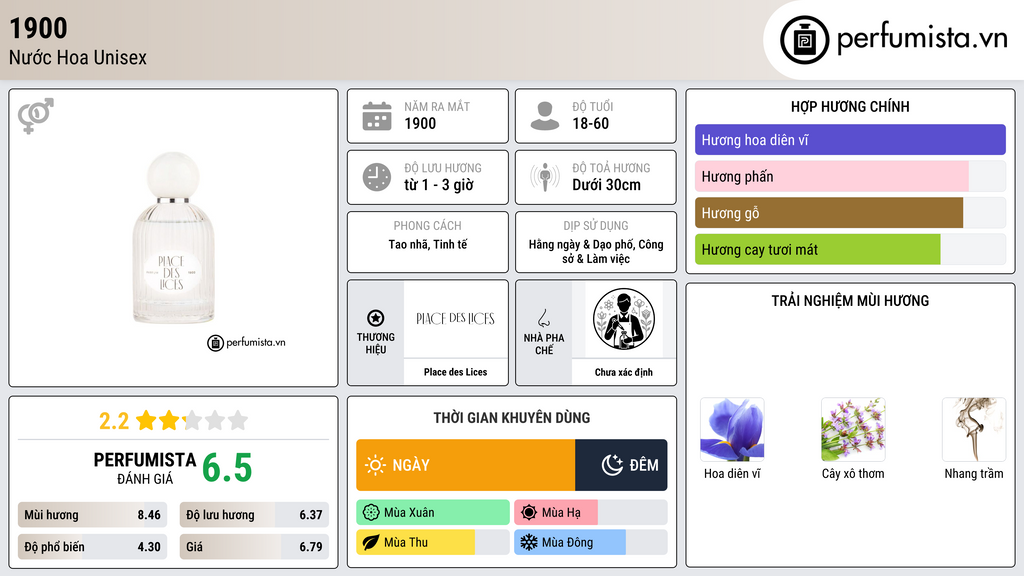The width and height of the screenshot is (1024, 576).
Task: Open the Hoa diên vĩ iris thumbnail
Action: 732,430
